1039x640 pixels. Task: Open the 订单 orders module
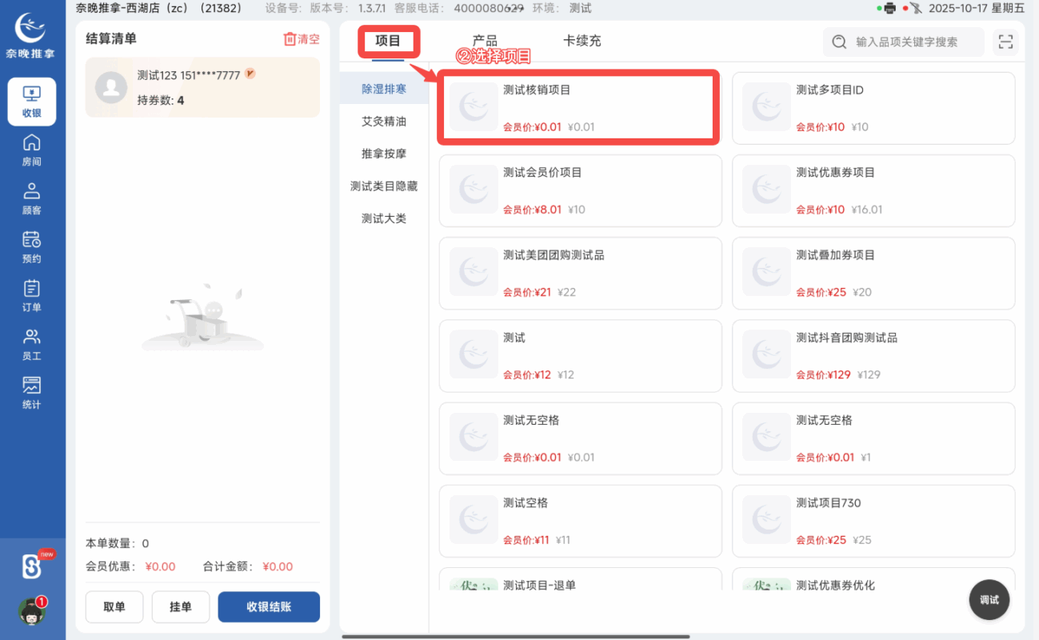(32, 294)
